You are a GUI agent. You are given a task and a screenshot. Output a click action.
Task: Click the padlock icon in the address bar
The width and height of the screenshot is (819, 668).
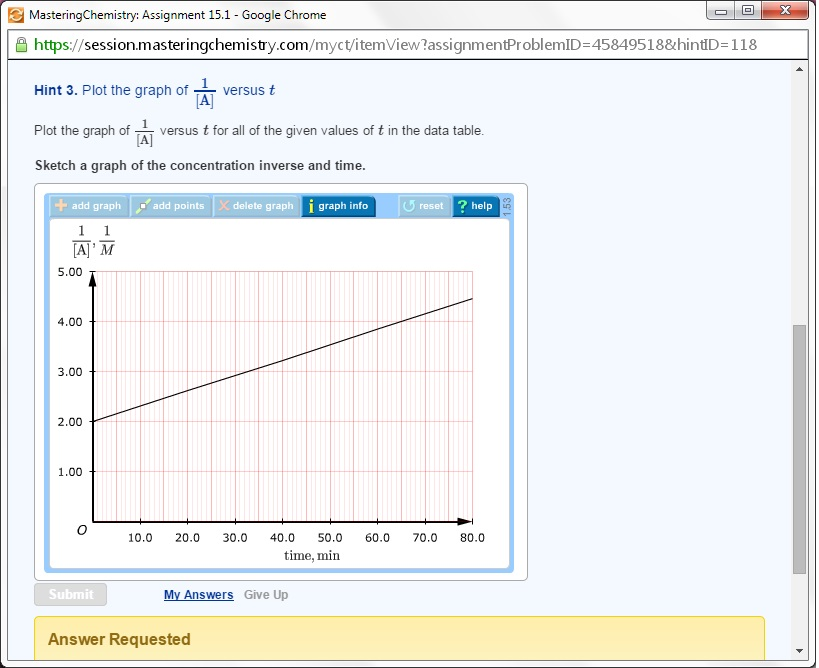(21, 44)
